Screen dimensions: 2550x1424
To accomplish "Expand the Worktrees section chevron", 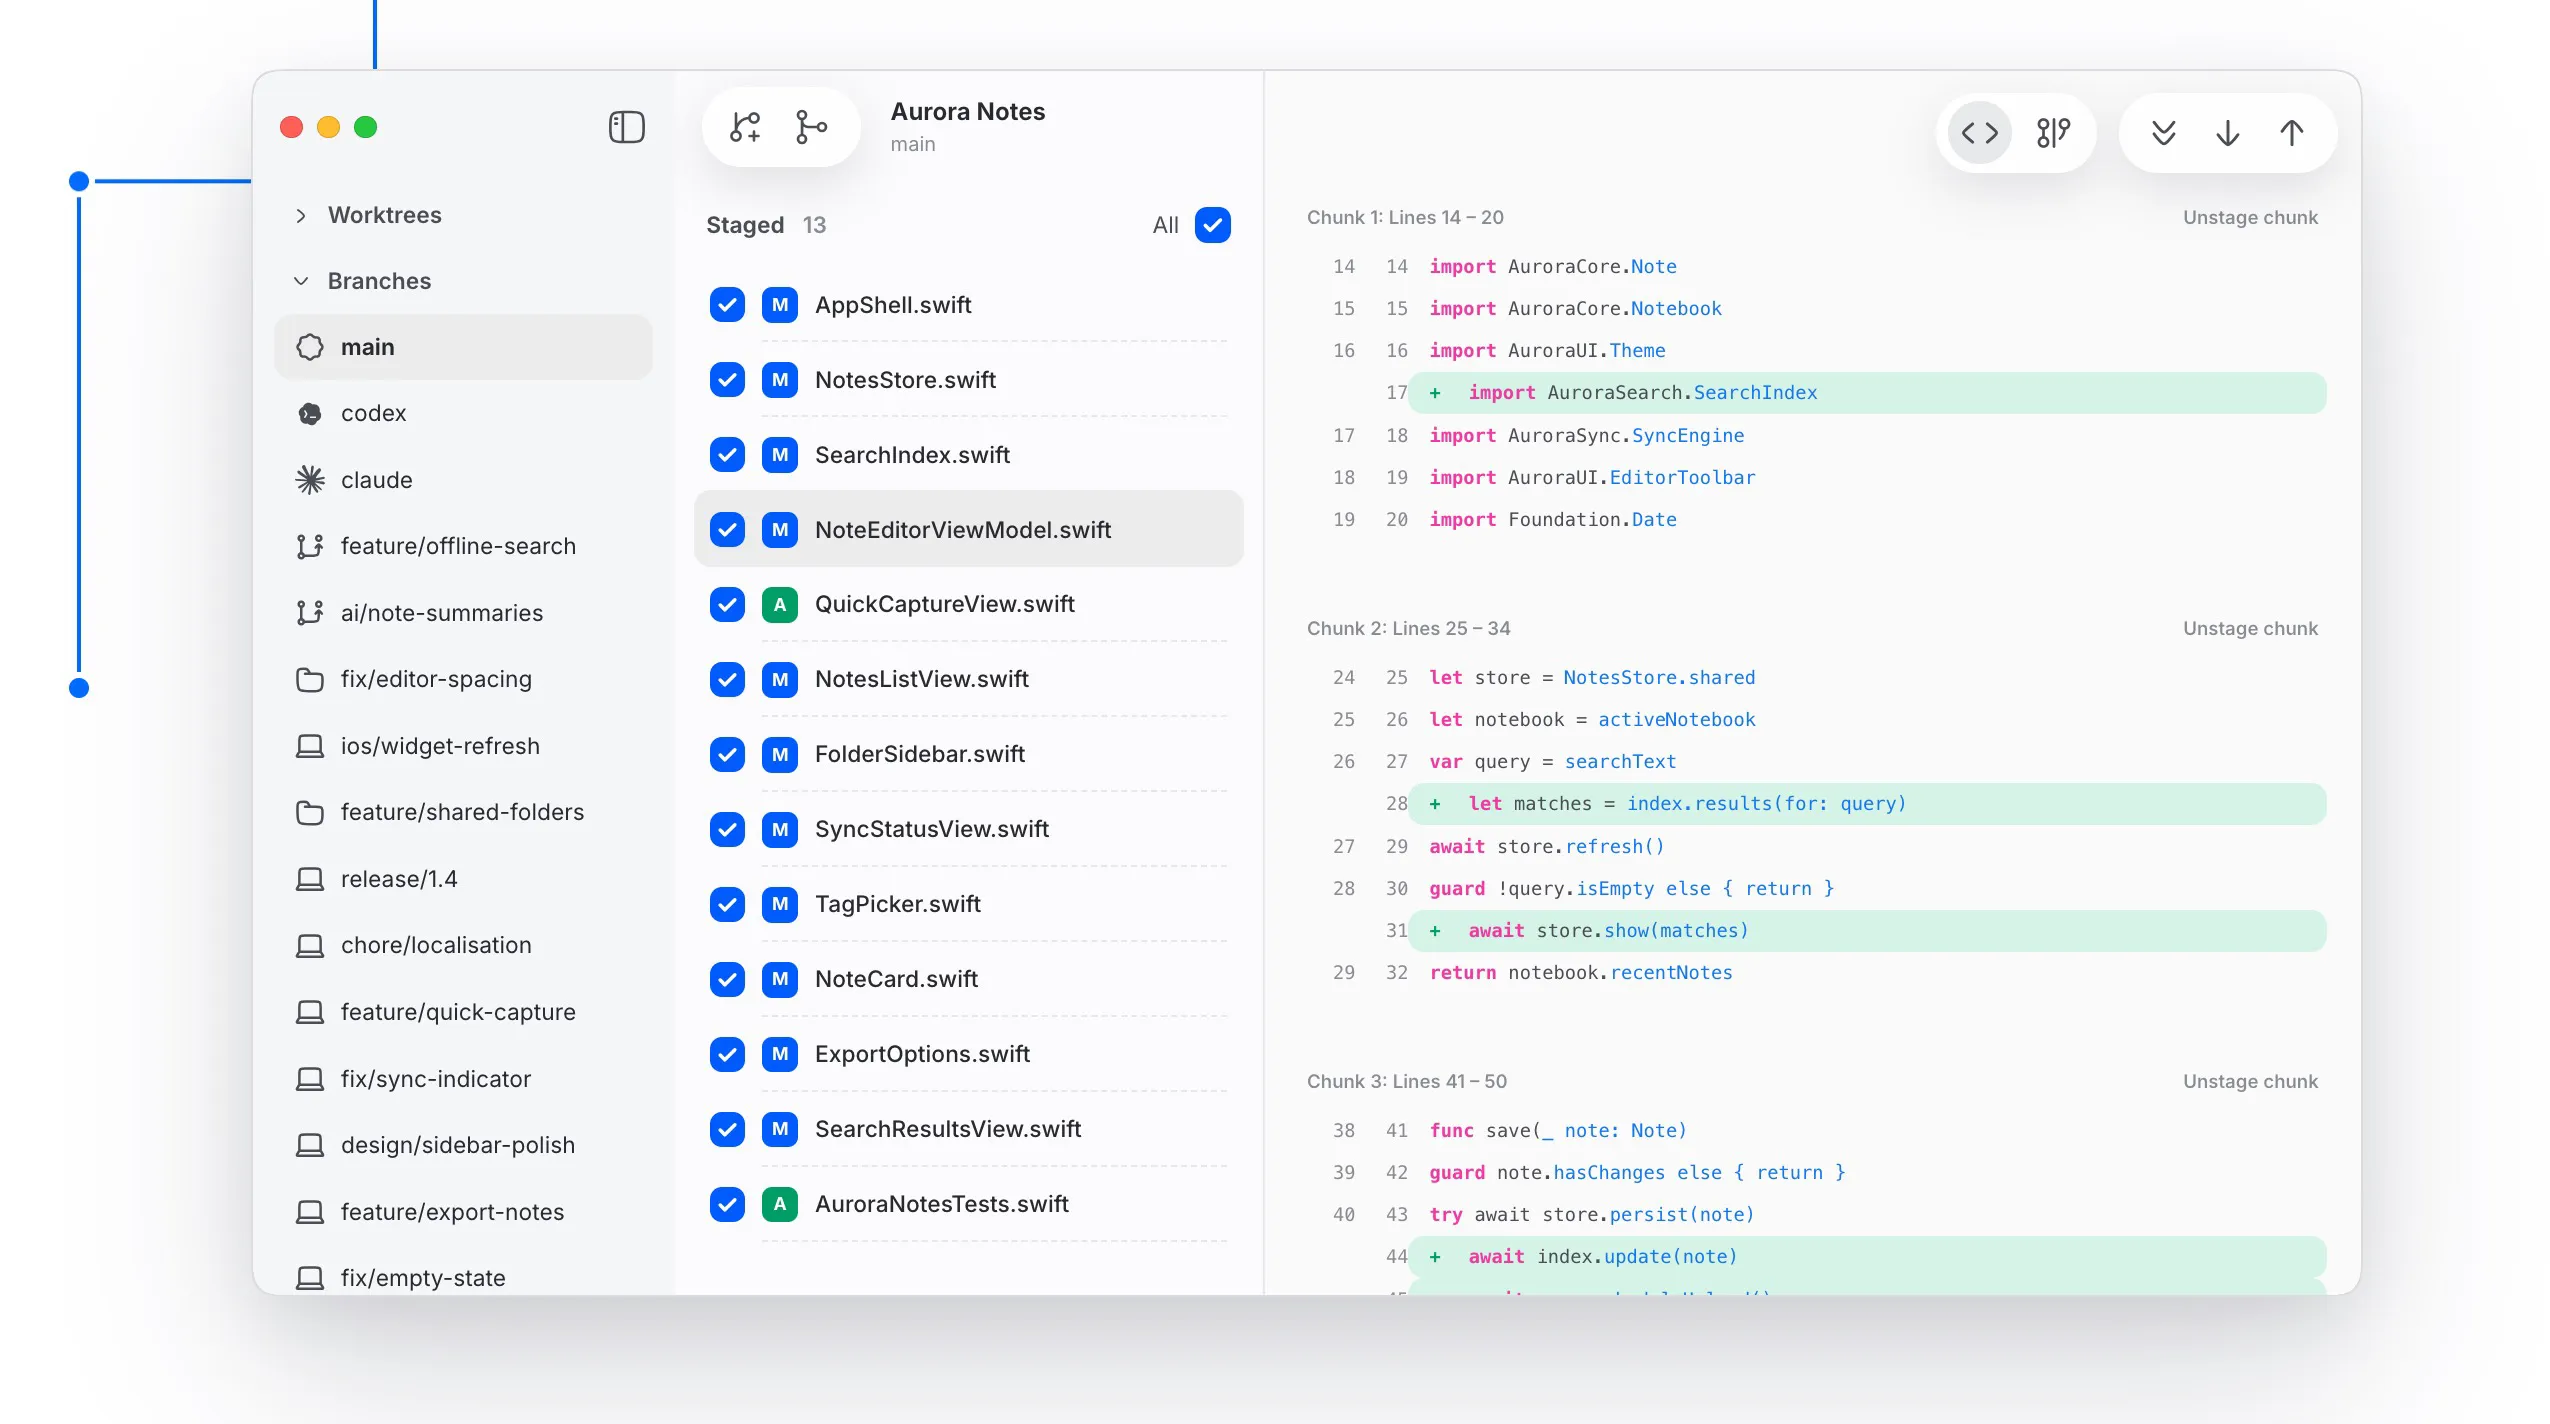I will pos(301,215).
